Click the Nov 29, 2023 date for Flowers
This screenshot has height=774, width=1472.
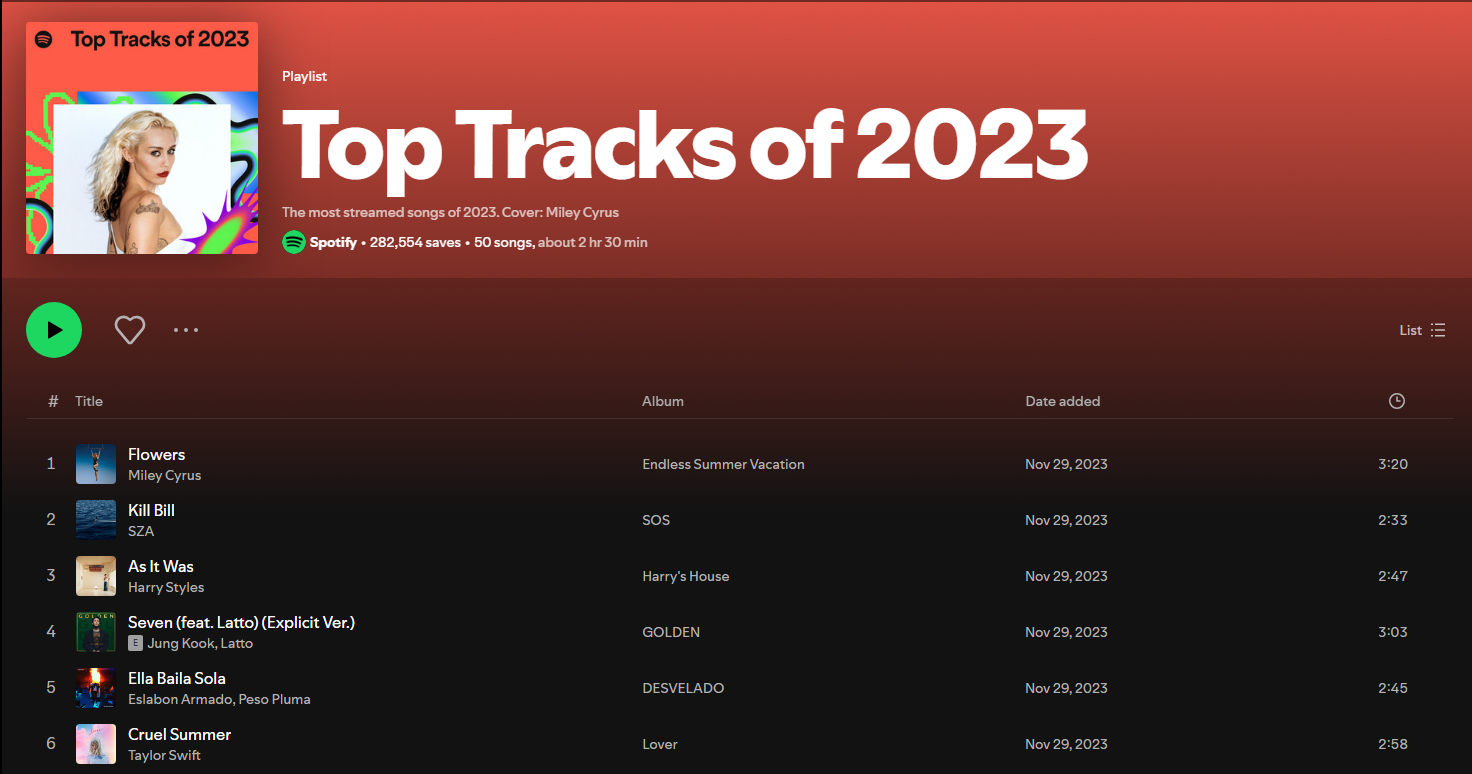1066,464
